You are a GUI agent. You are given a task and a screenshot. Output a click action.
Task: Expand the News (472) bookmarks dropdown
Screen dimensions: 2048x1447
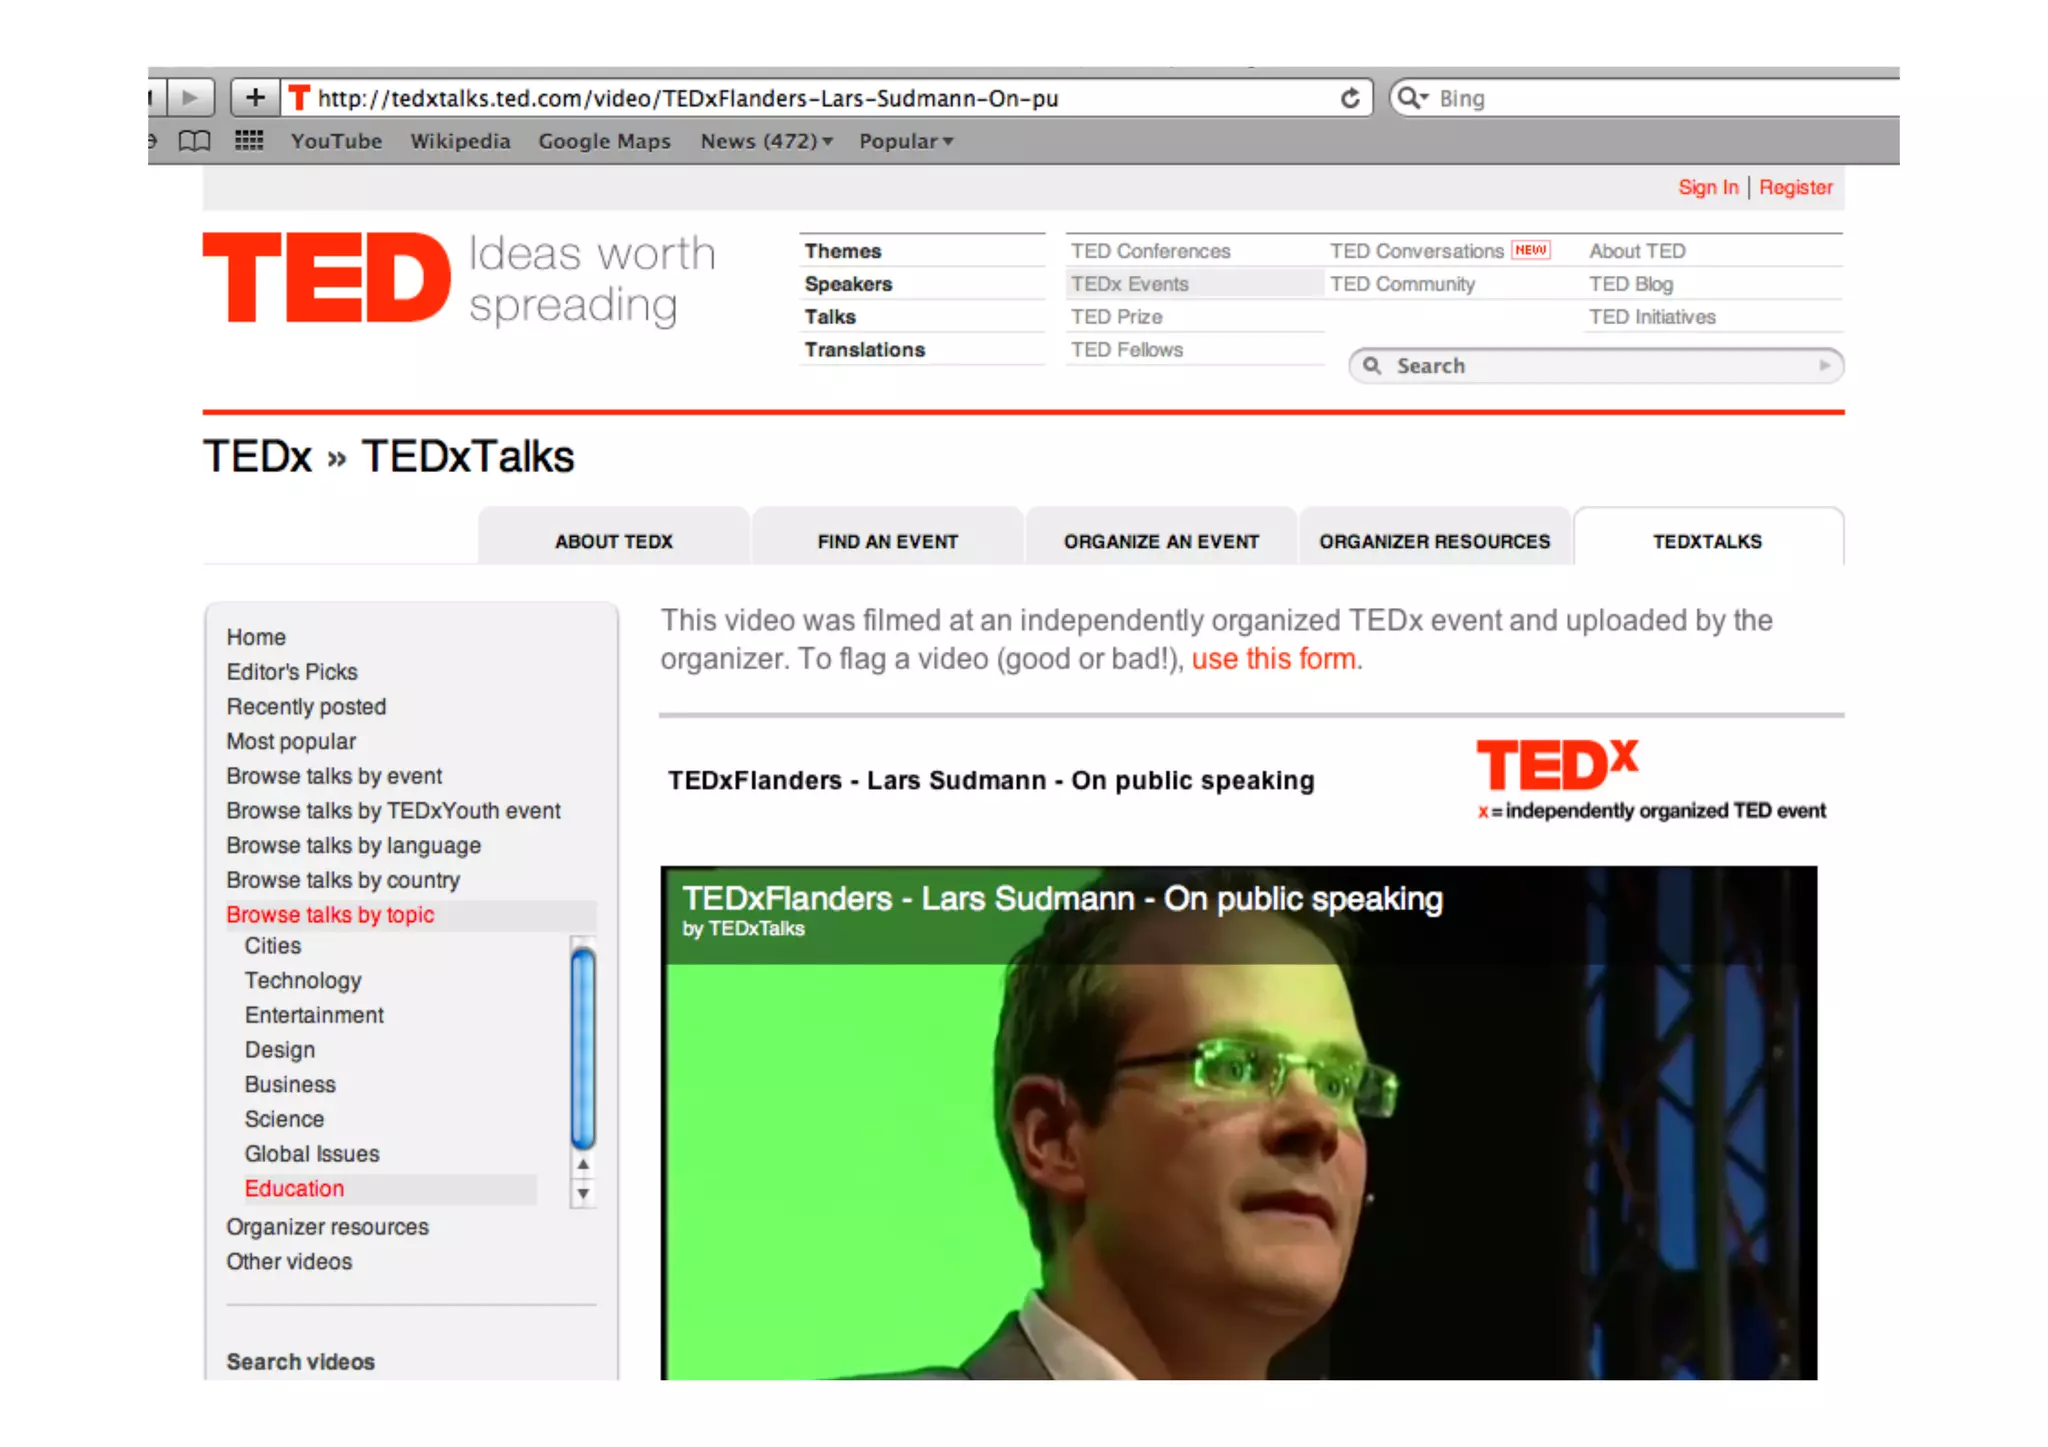click(x=766, y=141)
